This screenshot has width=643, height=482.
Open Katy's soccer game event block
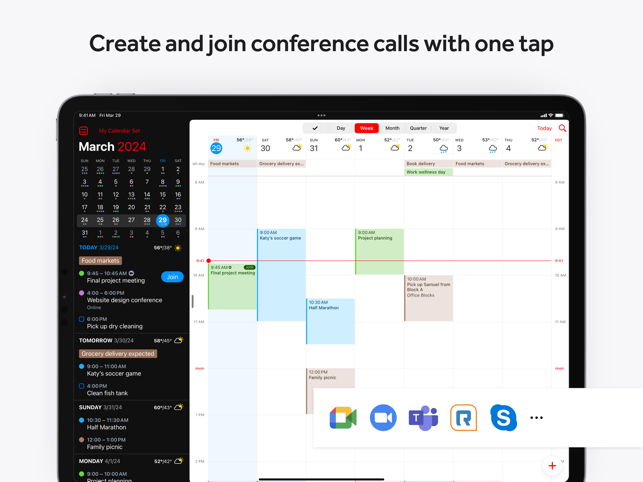[x=281, y=274]
